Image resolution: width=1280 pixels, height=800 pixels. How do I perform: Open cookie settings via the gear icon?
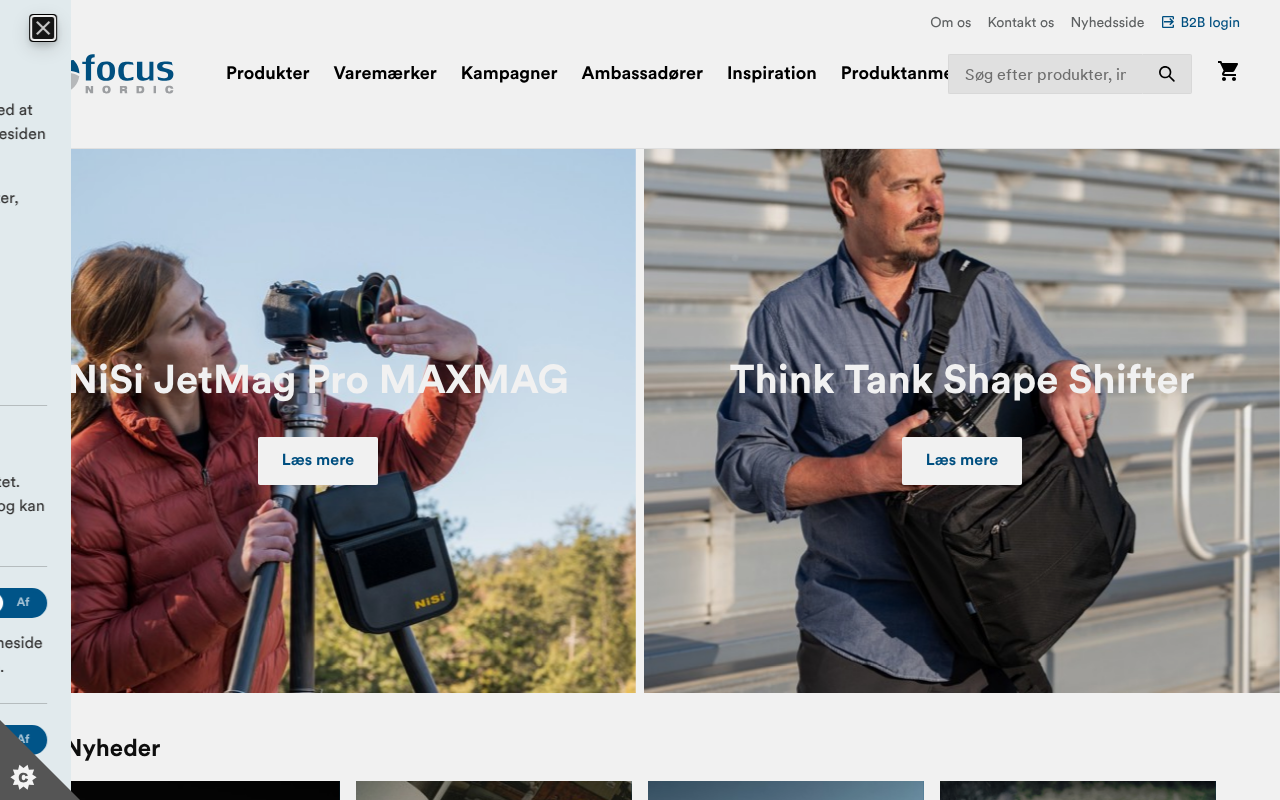pyautogui.click(x=23, y=777)
